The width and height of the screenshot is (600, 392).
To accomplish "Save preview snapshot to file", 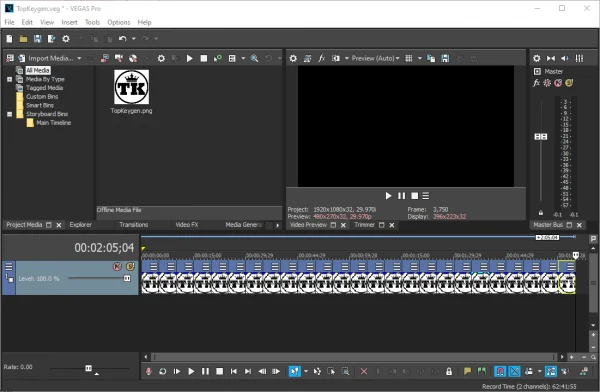I will pos(445,58).
